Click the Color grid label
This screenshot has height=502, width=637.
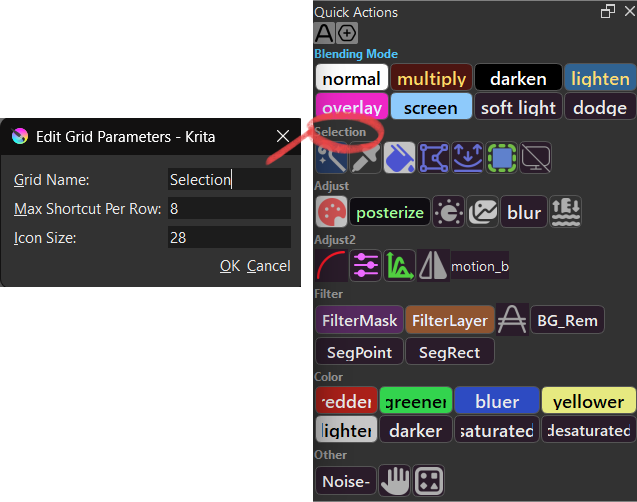(x=328, y=376)
